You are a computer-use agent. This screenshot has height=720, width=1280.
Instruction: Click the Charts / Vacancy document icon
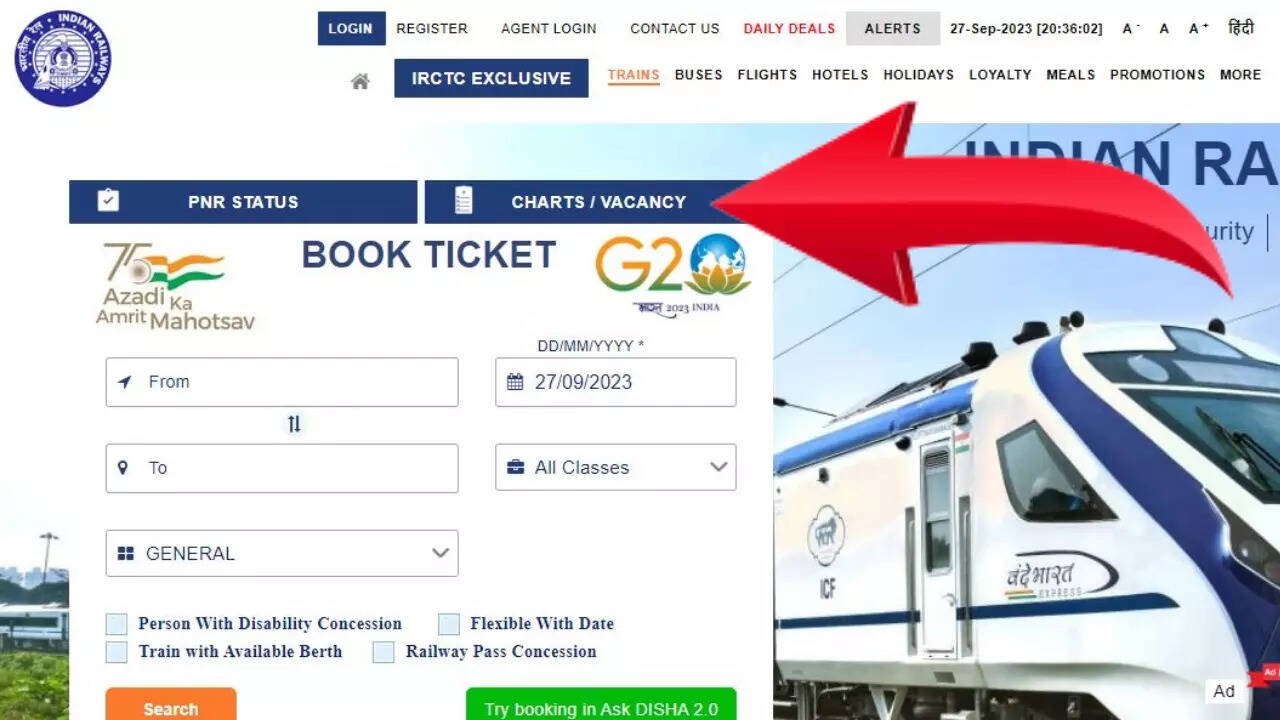[x=463, y=201]
